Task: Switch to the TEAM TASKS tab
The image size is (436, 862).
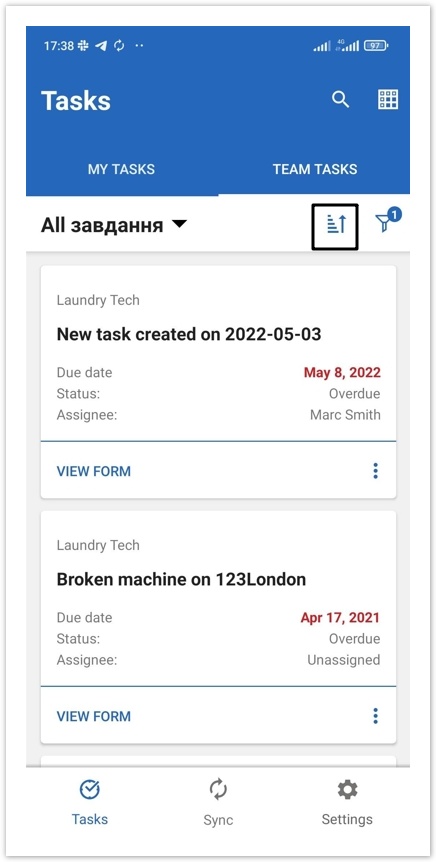Action: (x=315, y=169)
